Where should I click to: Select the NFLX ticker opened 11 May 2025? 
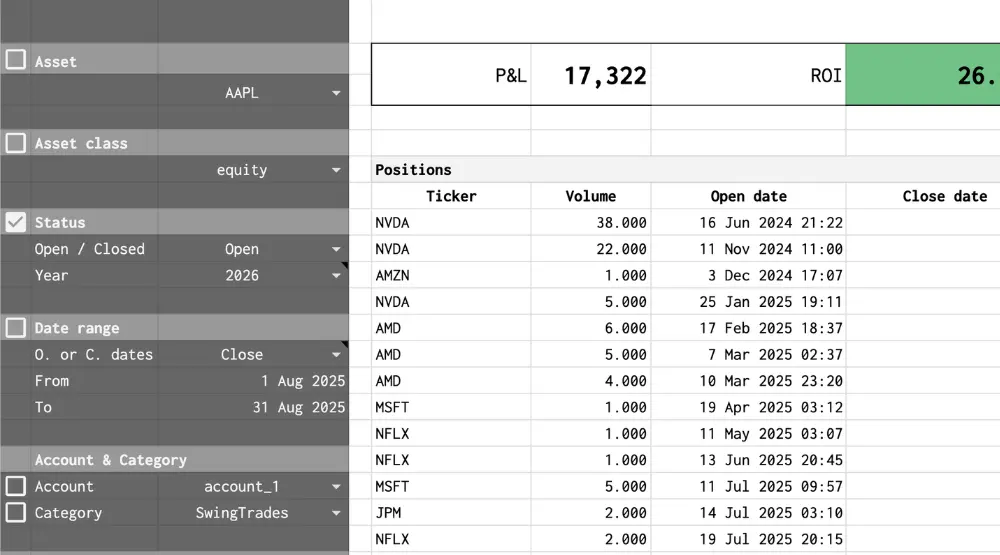(451, 434)
